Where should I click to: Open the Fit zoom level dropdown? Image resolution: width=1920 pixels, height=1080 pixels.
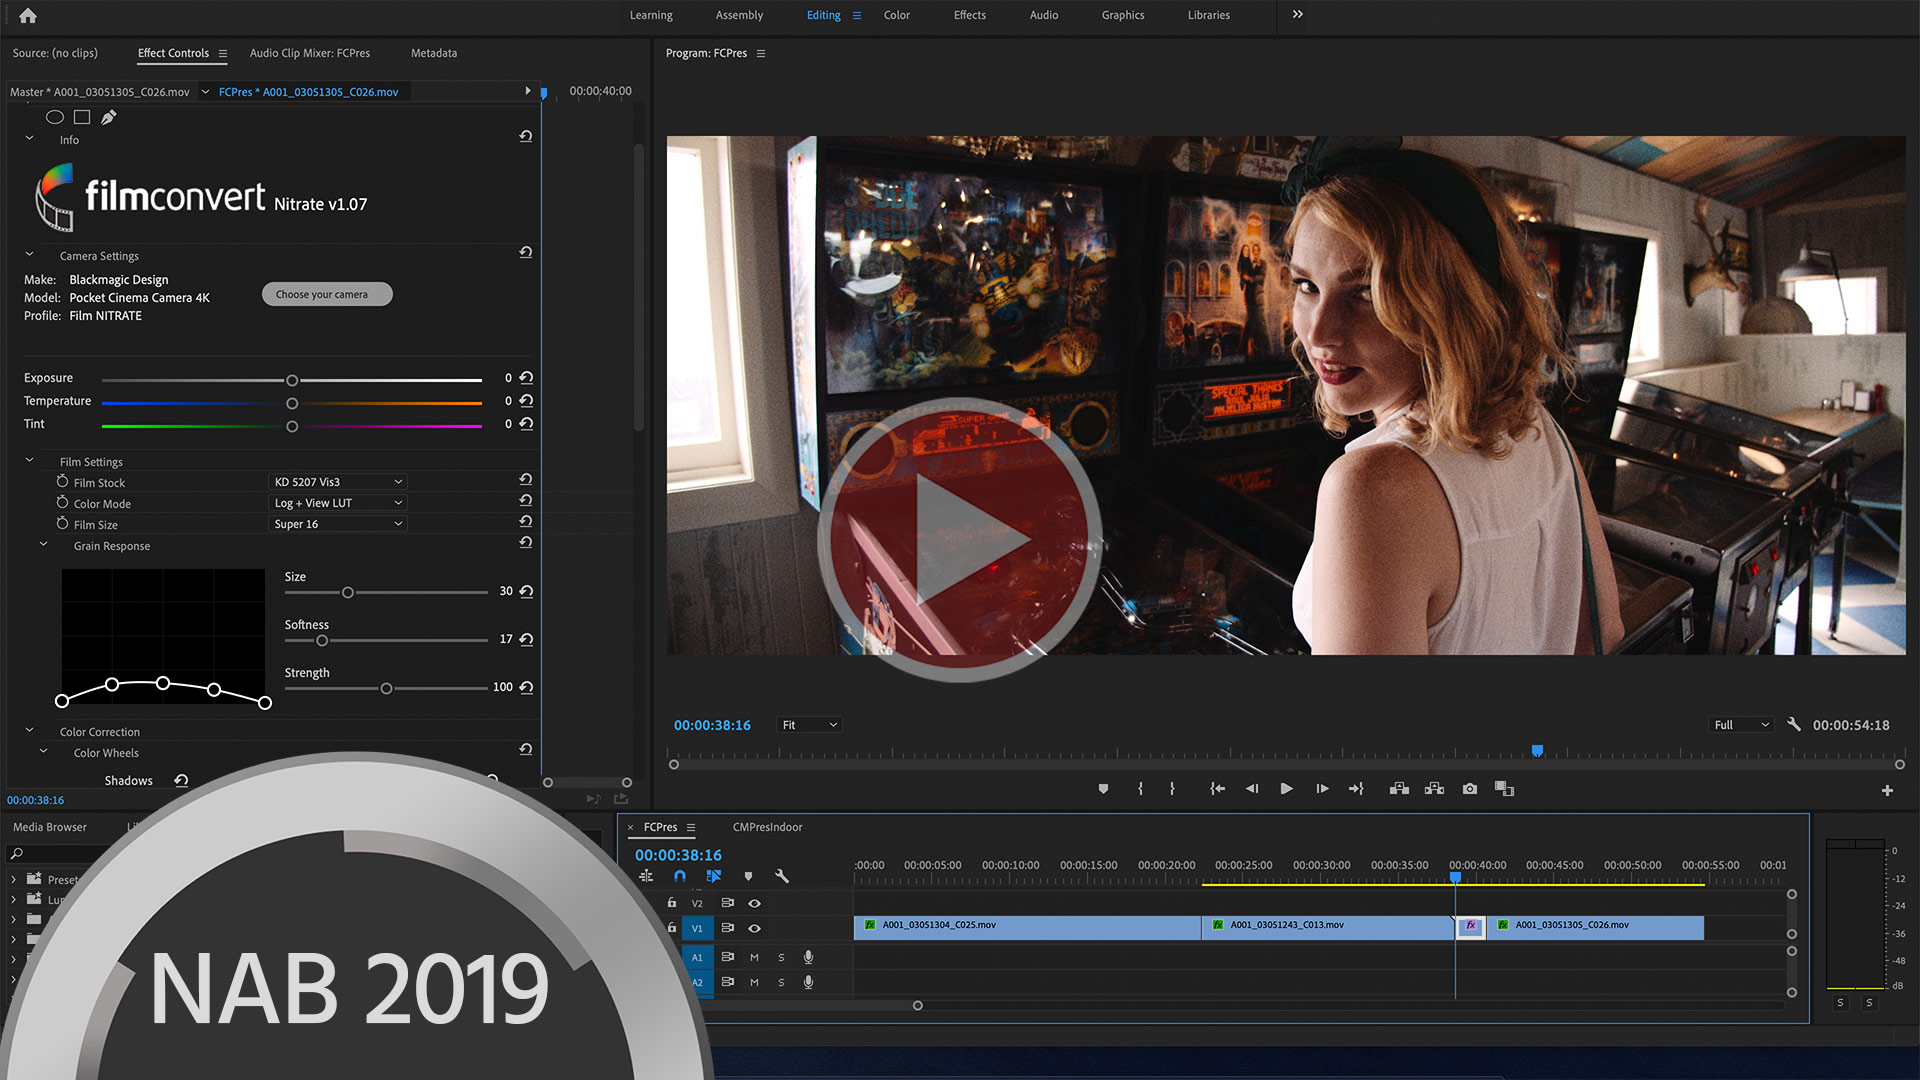tap(809, 725)
